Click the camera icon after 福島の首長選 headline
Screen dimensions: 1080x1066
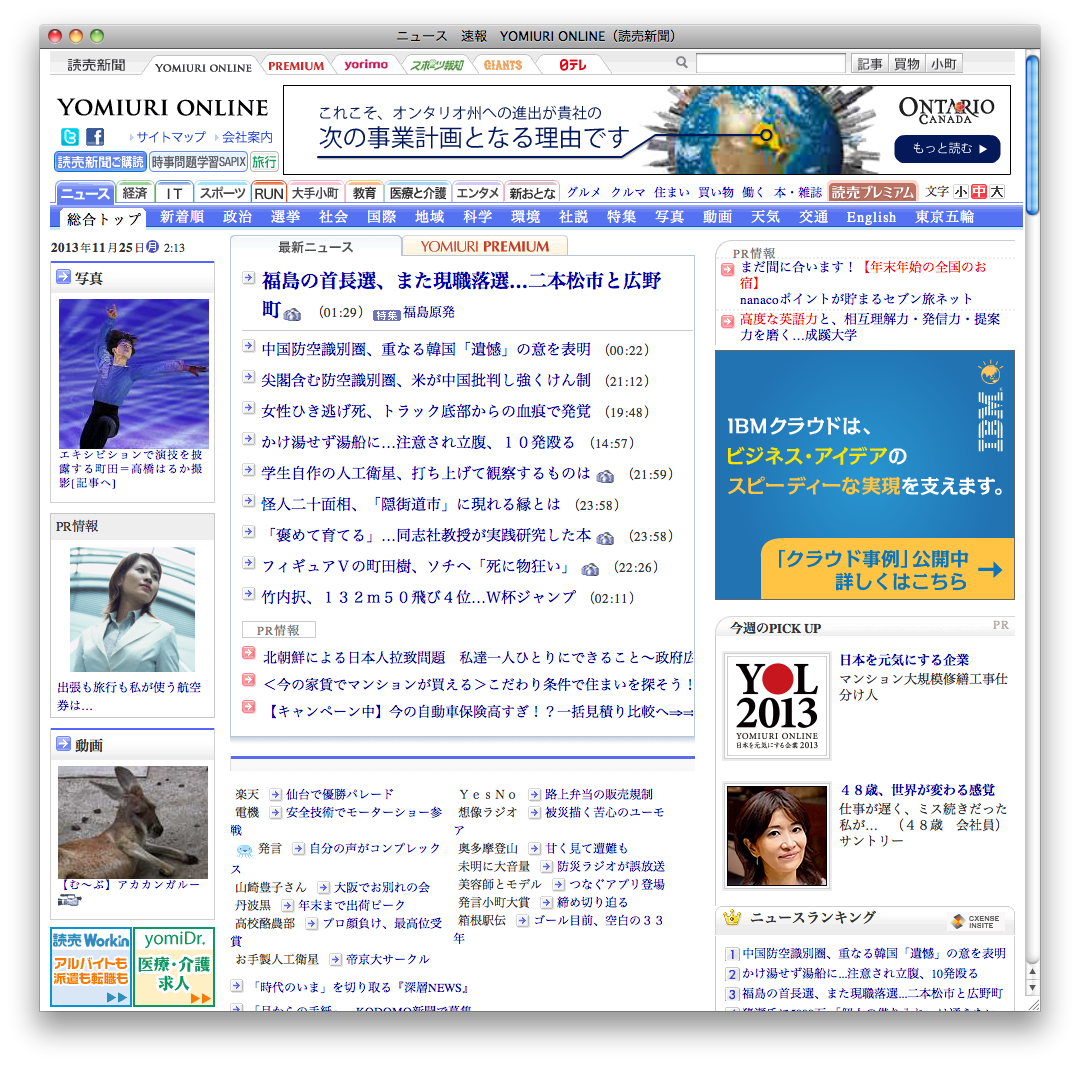(x=292, y=314)
